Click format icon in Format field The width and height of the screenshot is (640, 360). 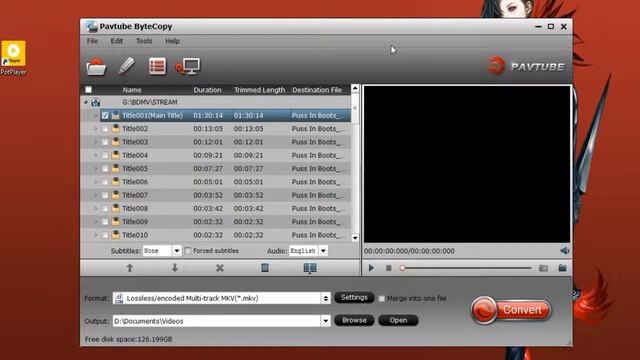tap(119, 298)
